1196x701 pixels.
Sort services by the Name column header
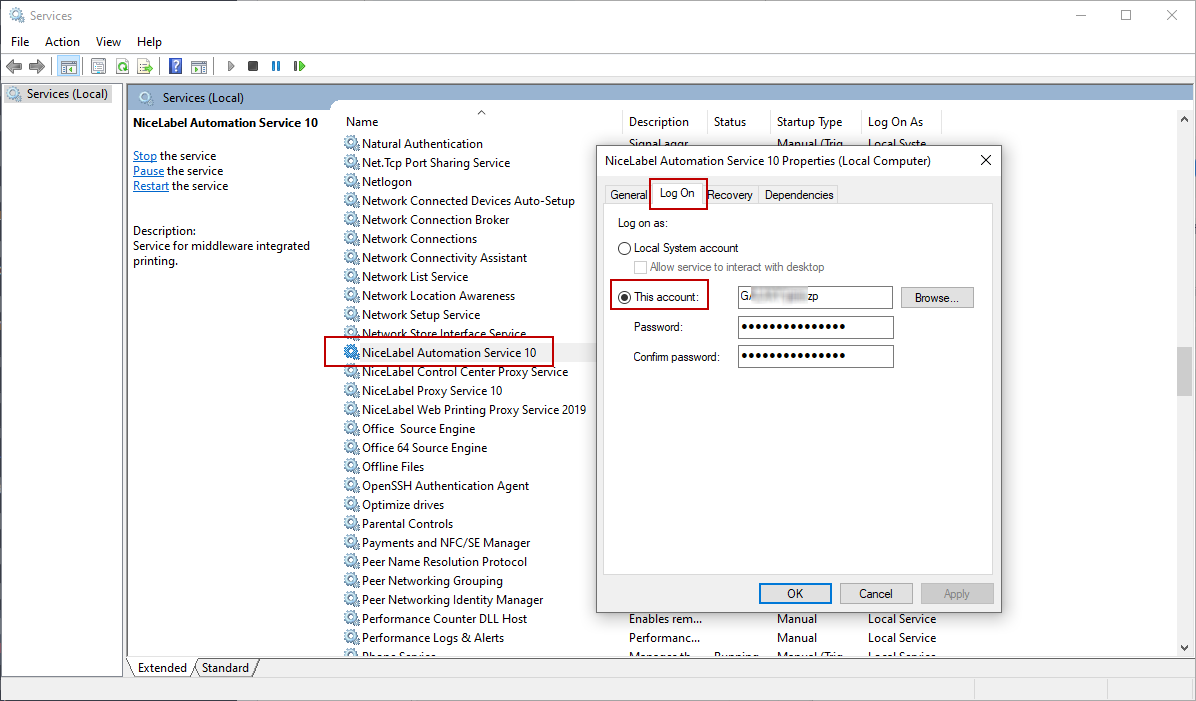[x=362, y=122]
